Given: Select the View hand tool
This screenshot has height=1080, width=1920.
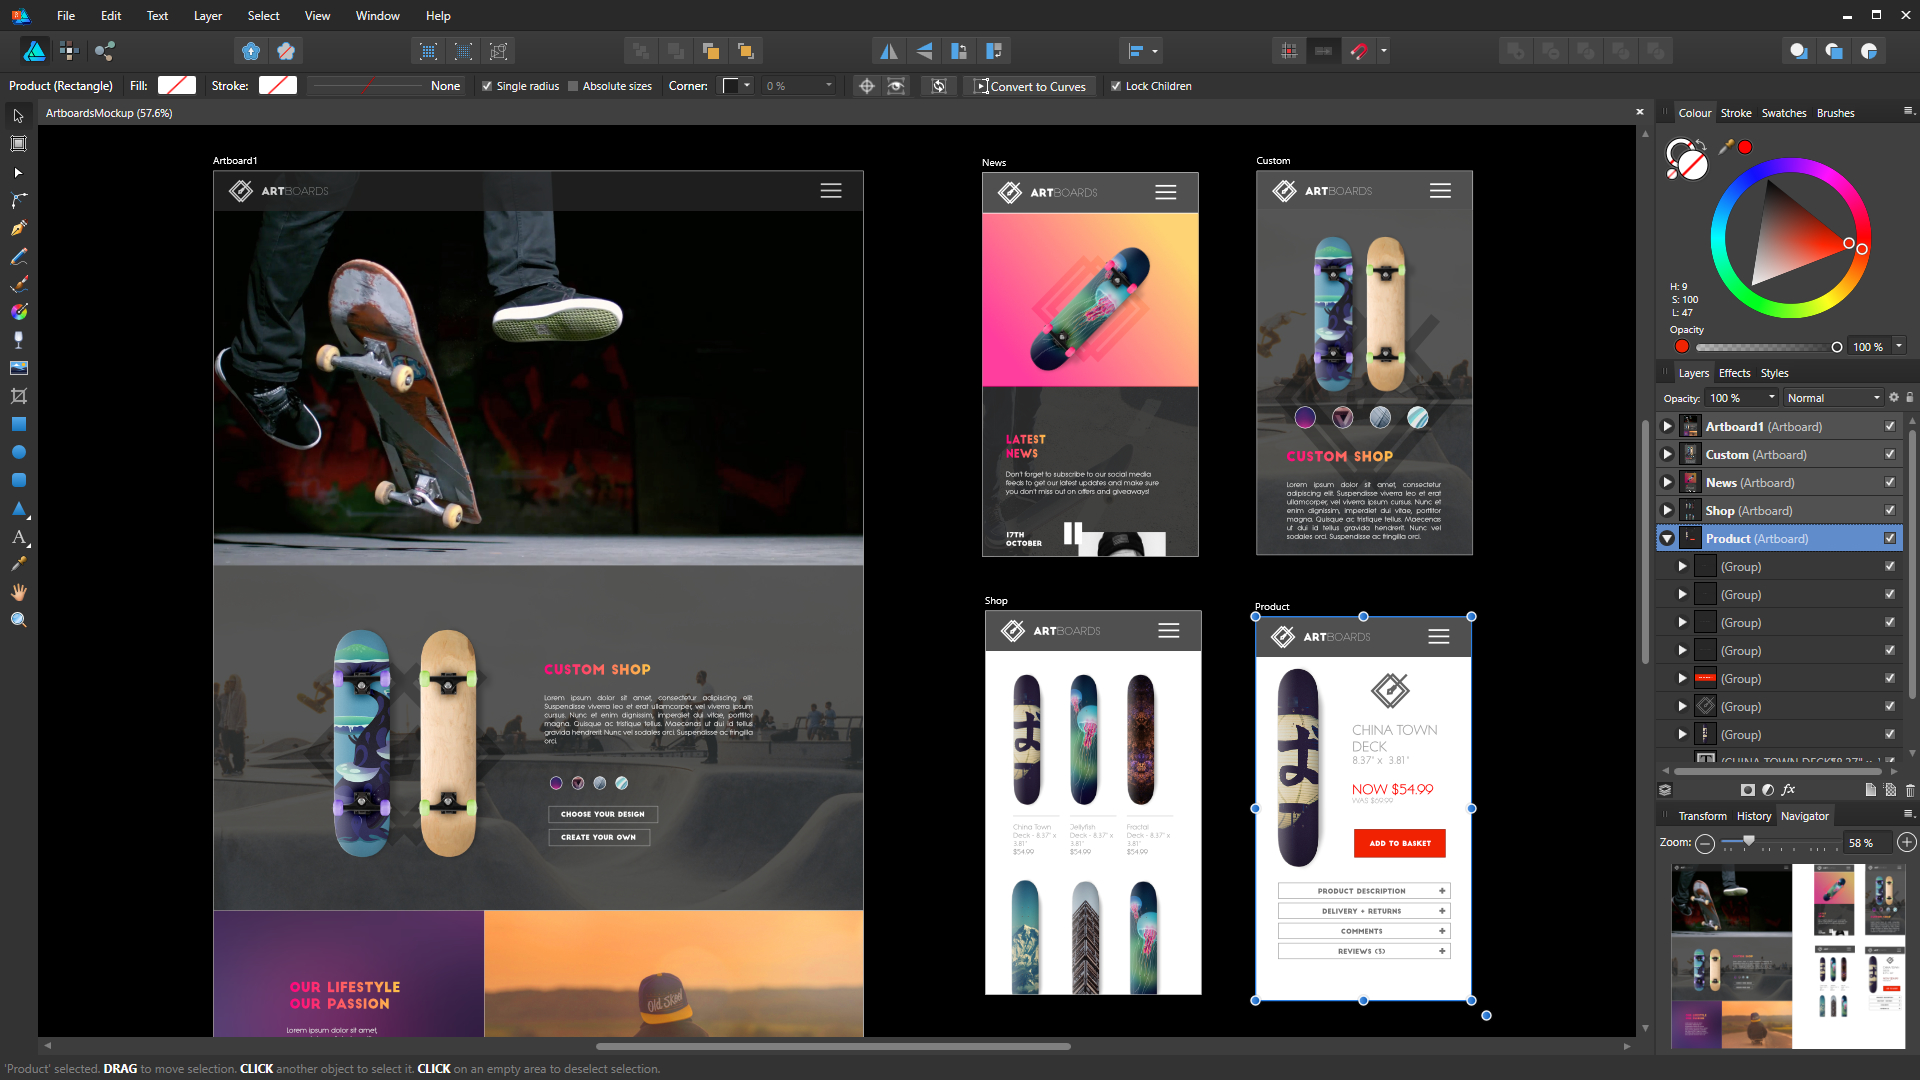Looking at the screenshot, I should [x=18, y=592].
